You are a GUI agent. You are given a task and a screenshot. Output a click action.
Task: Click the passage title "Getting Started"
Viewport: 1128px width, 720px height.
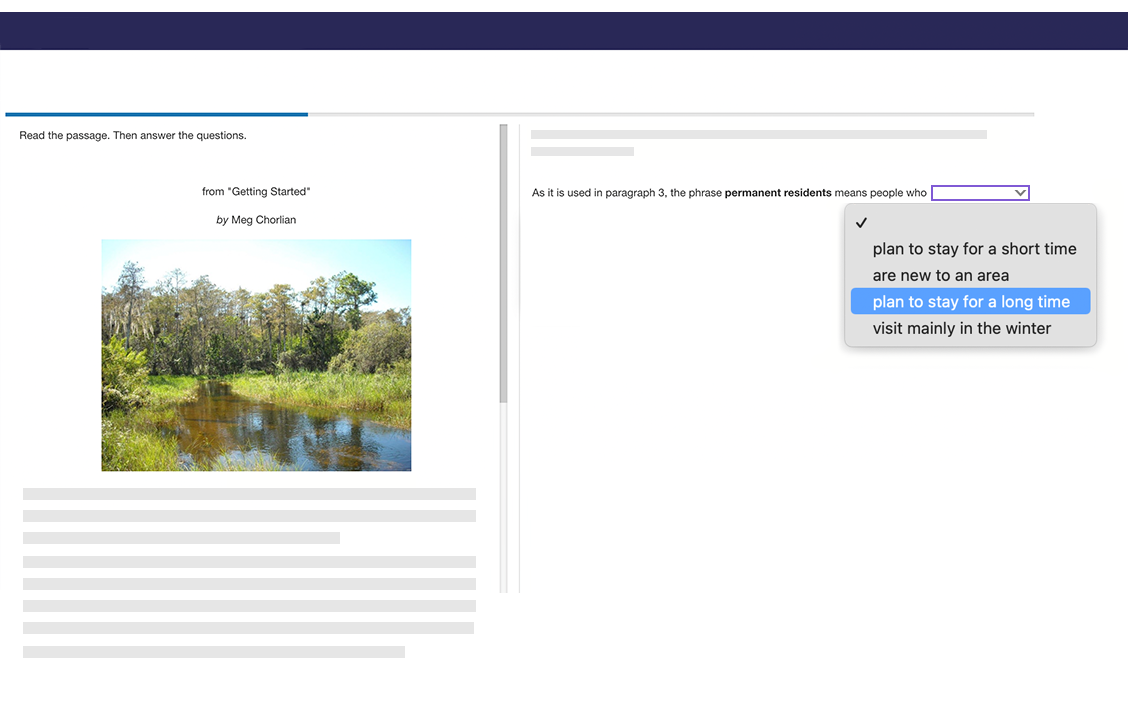(x=256, y=192)
